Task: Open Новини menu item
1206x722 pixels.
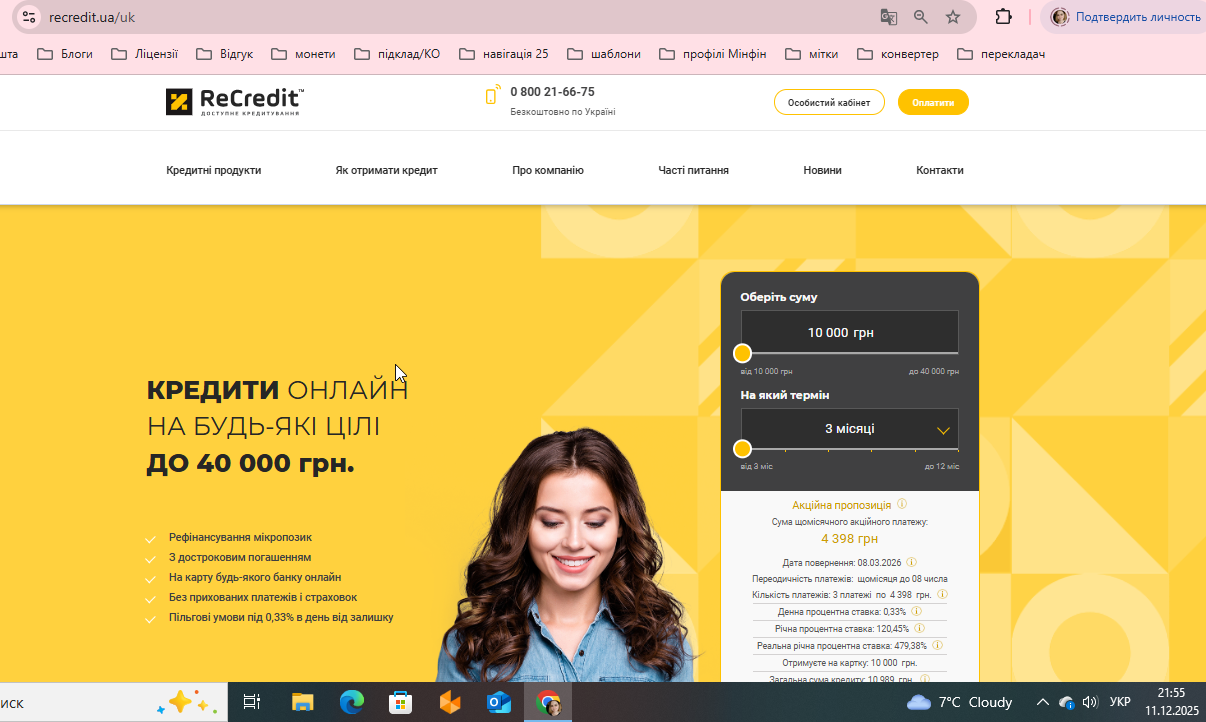Action: tap(822, 170)
